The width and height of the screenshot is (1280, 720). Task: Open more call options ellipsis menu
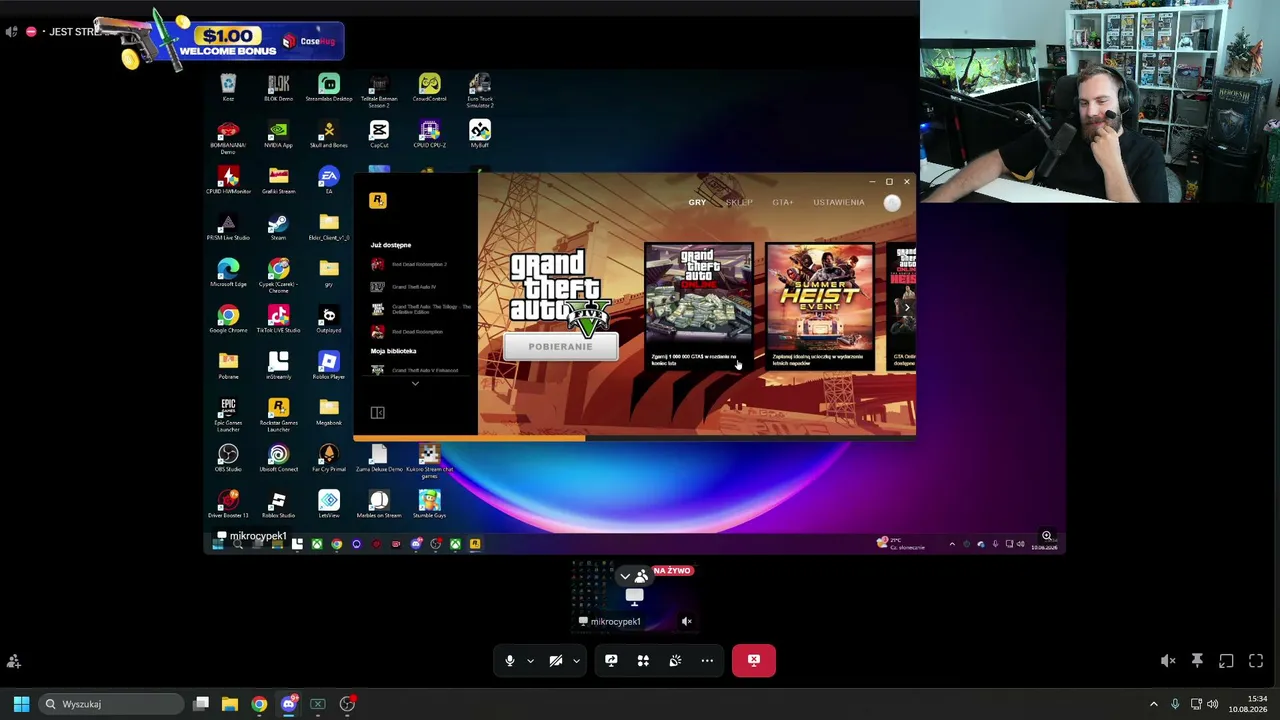pos(707,660)
